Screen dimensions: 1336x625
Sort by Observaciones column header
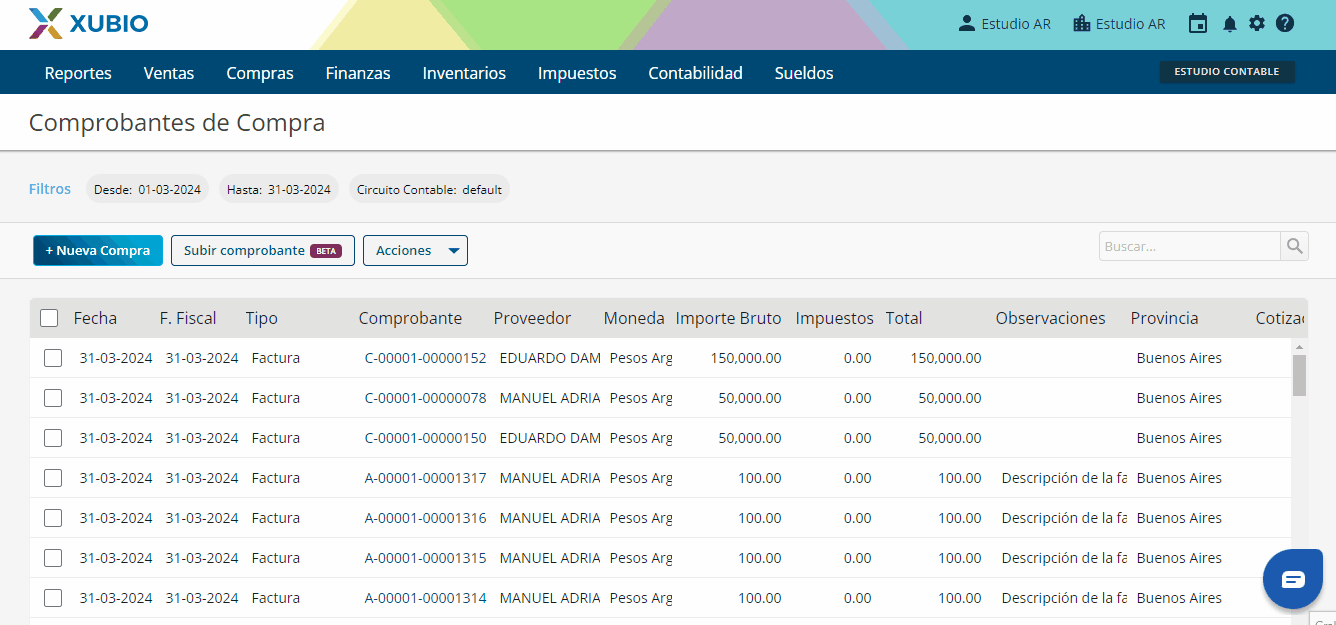click(1051, 318)
